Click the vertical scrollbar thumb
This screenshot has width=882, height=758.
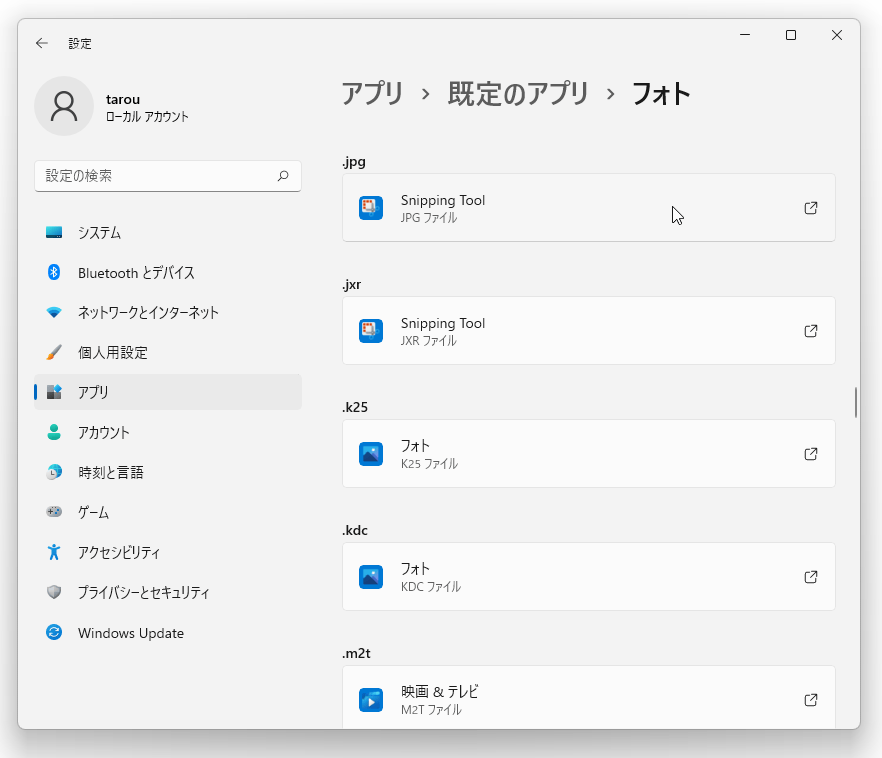(856, 403)
